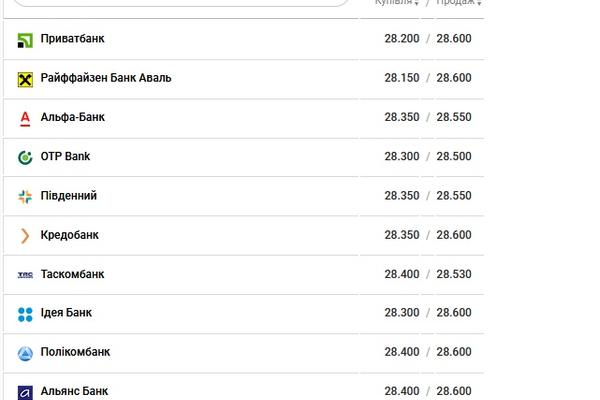Click the dark blue Альянс Банк logo
This screenshot has height=400, width=600.
(25, 393)
